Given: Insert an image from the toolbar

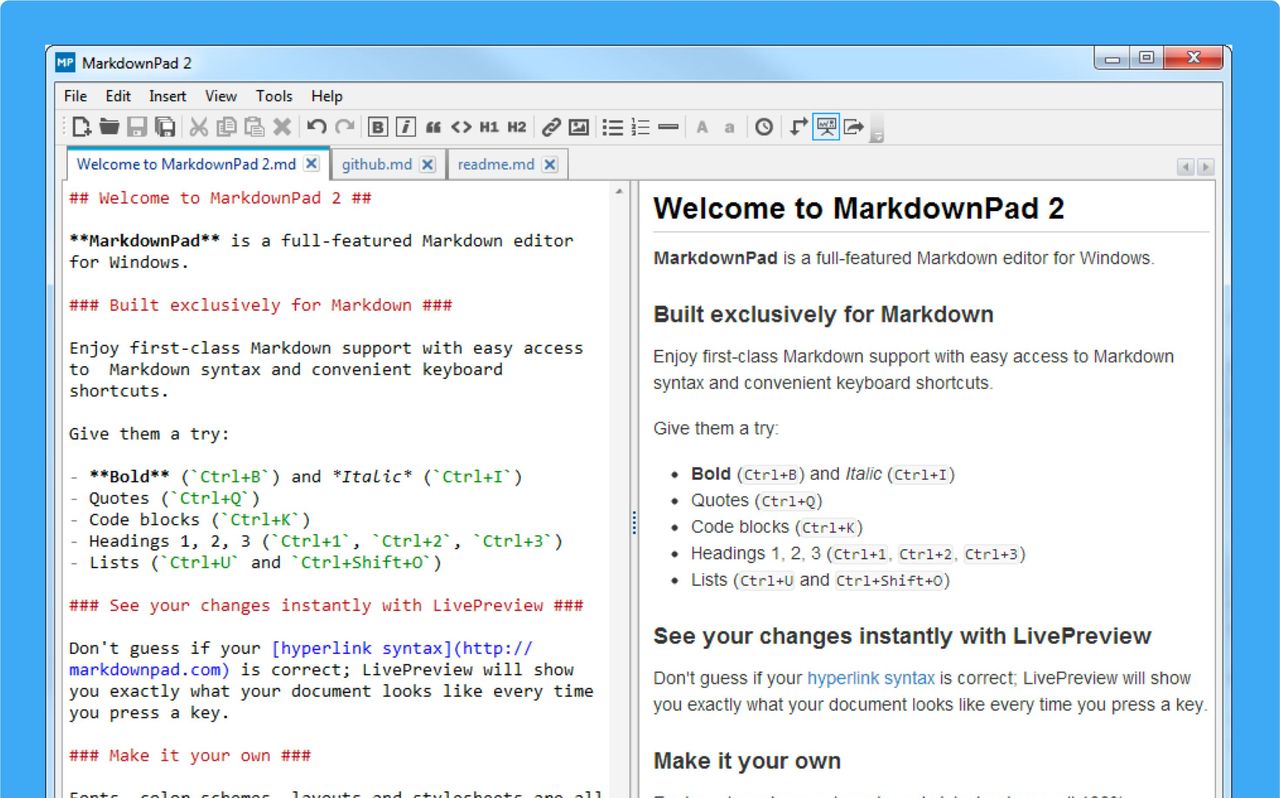Looking at the screenshot, I should pos(579,127).
